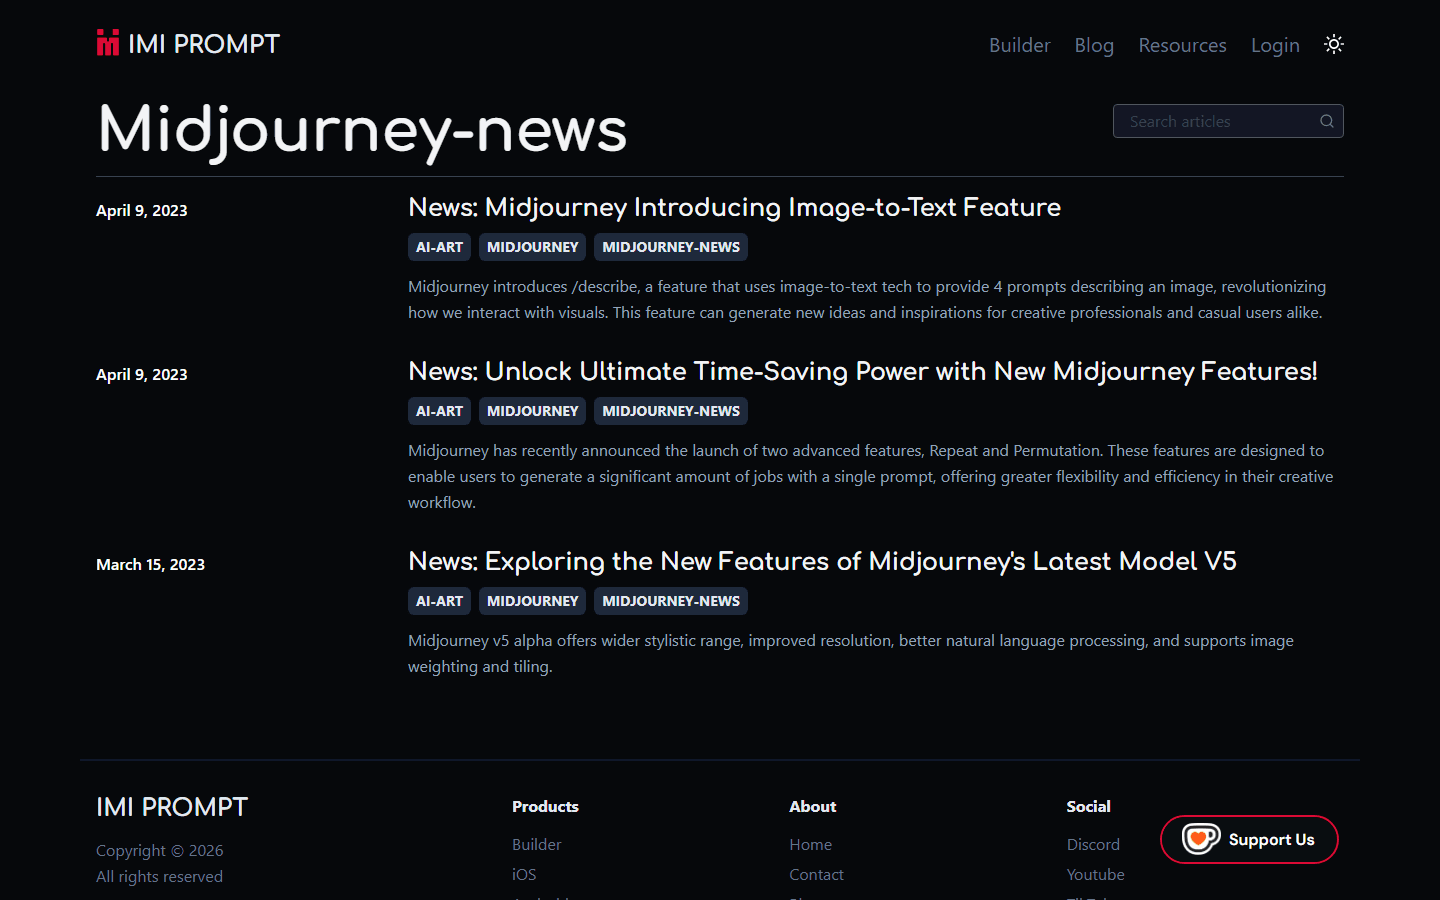Click the Social footer heading

click(x=1088, y=806)
